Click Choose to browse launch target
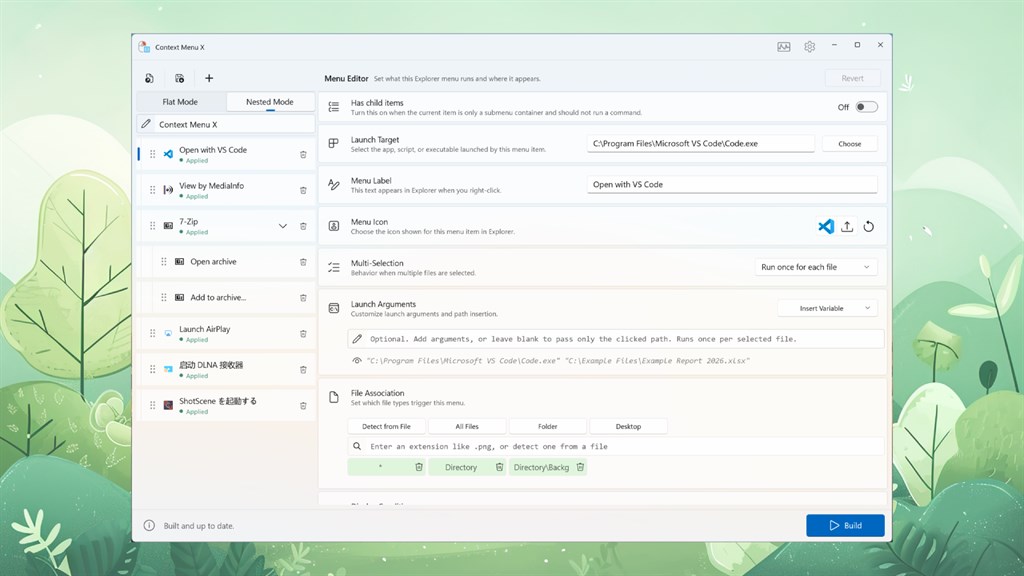The height and width of the screenshot is (576, 1024). pyautogui.click(x=850, y=144)
